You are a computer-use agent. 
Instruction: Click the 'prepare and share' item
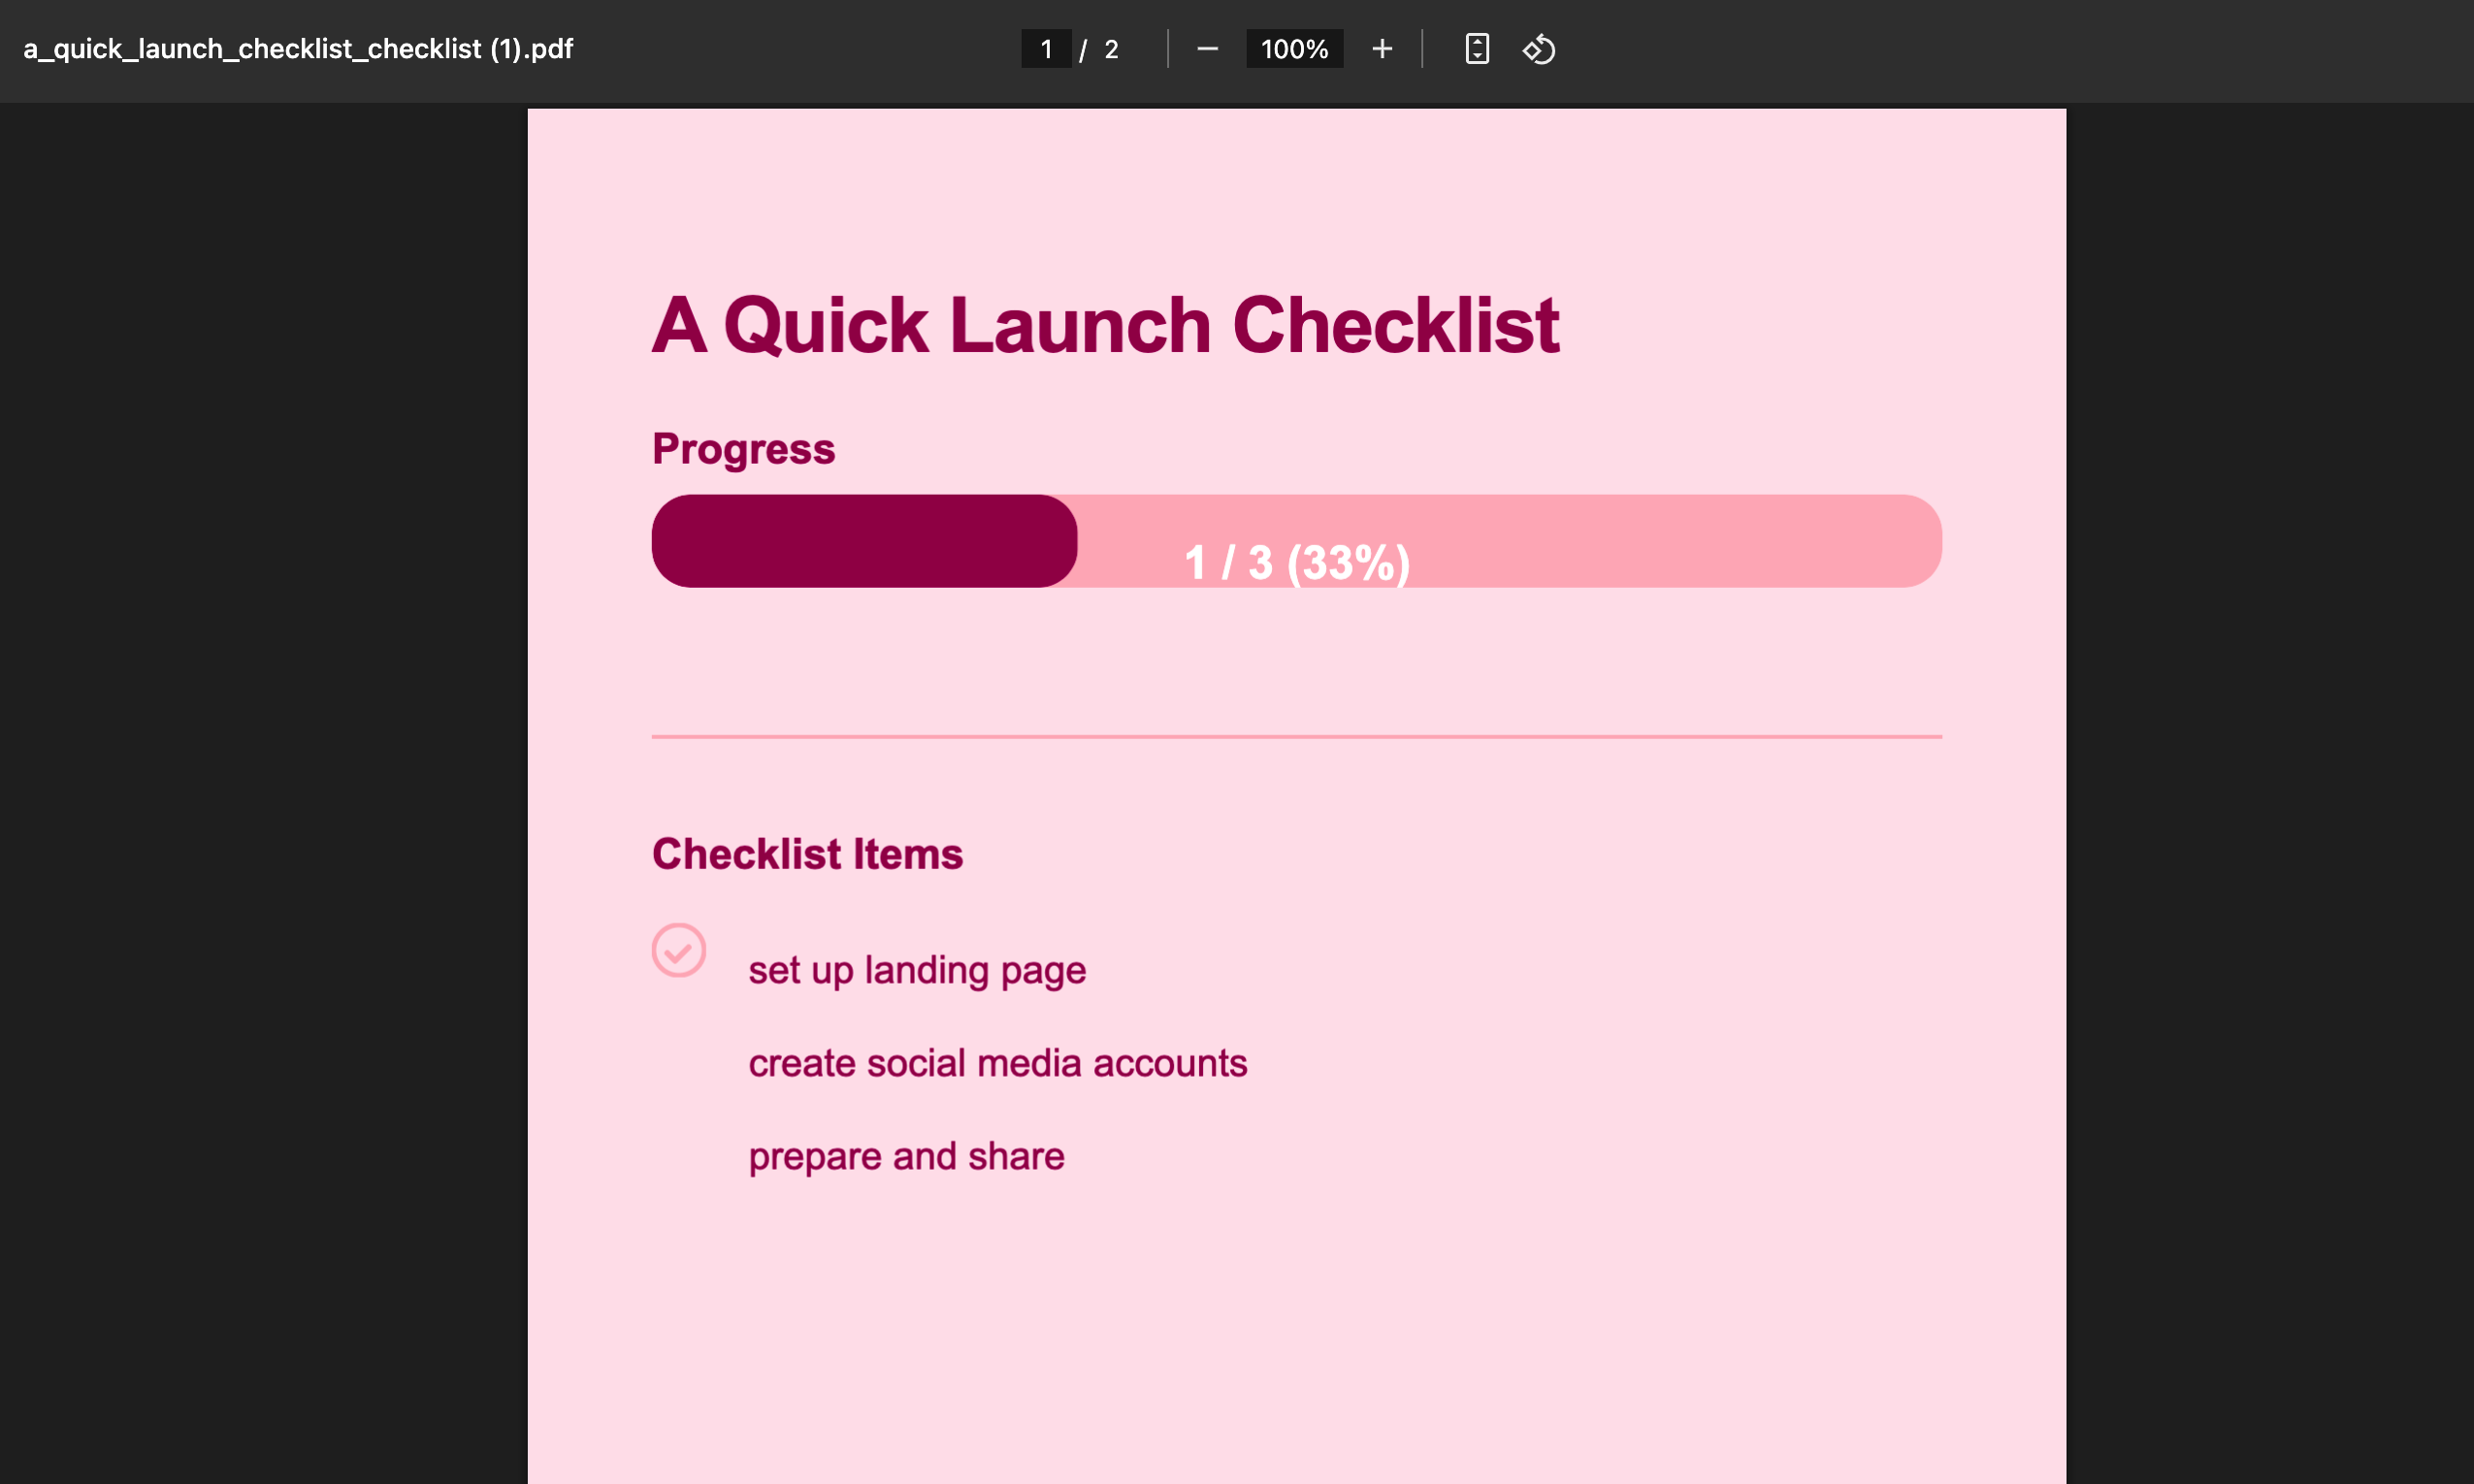(907, 1156)
